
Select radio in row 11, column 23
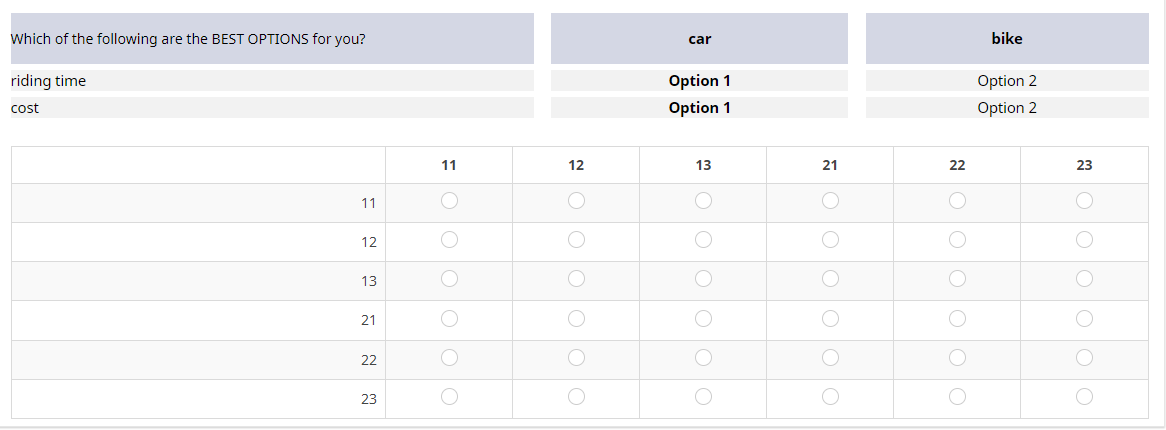coord(1084,201)
